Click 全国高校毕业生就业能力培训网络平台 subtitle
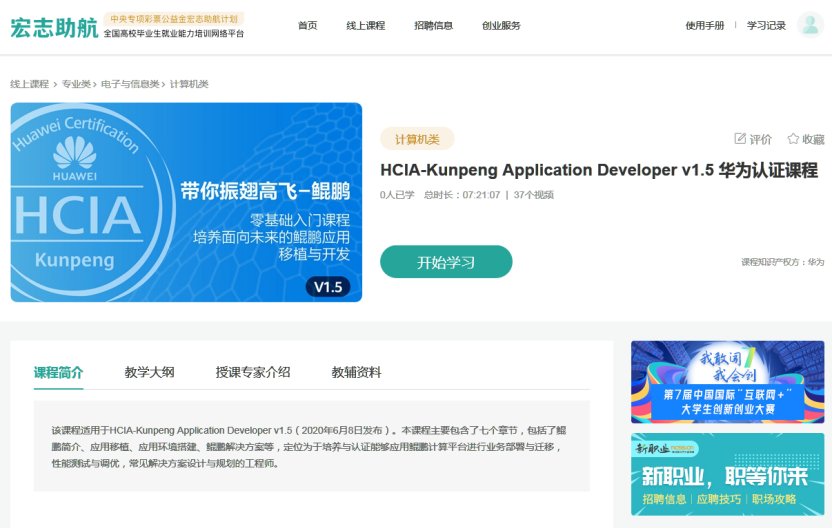The width and height of the screenshot is (833, 528). click(x=174, y=33)
